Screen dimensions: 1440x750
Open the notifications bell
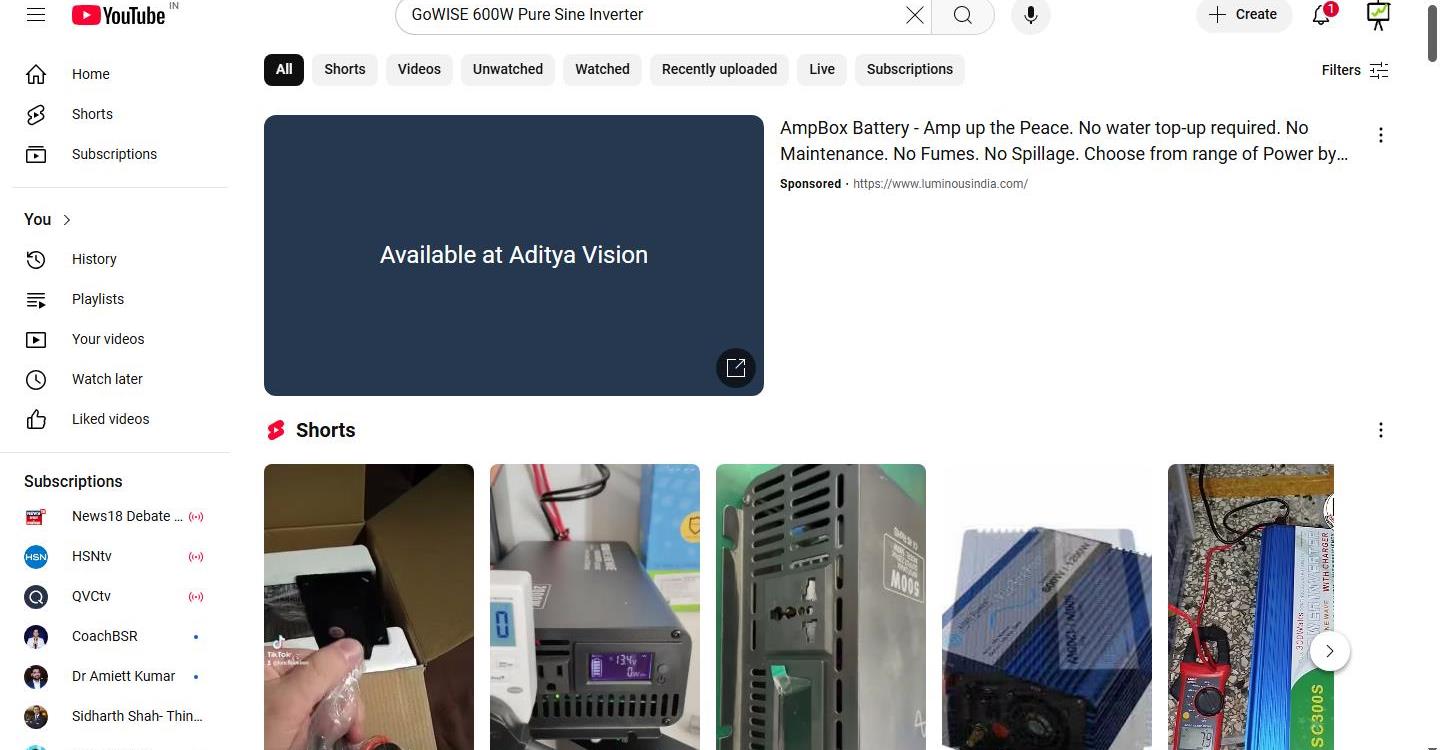click(1322, 15)
